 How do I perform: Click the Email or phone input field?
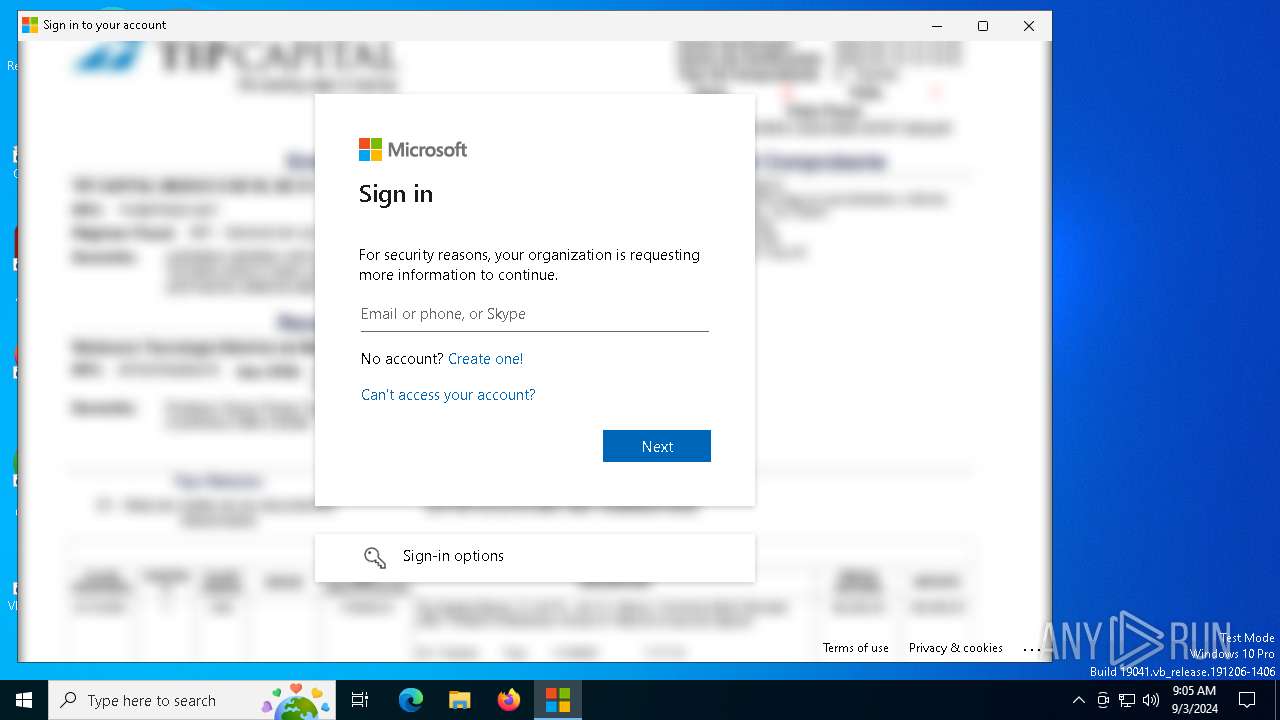pos(534,314)
